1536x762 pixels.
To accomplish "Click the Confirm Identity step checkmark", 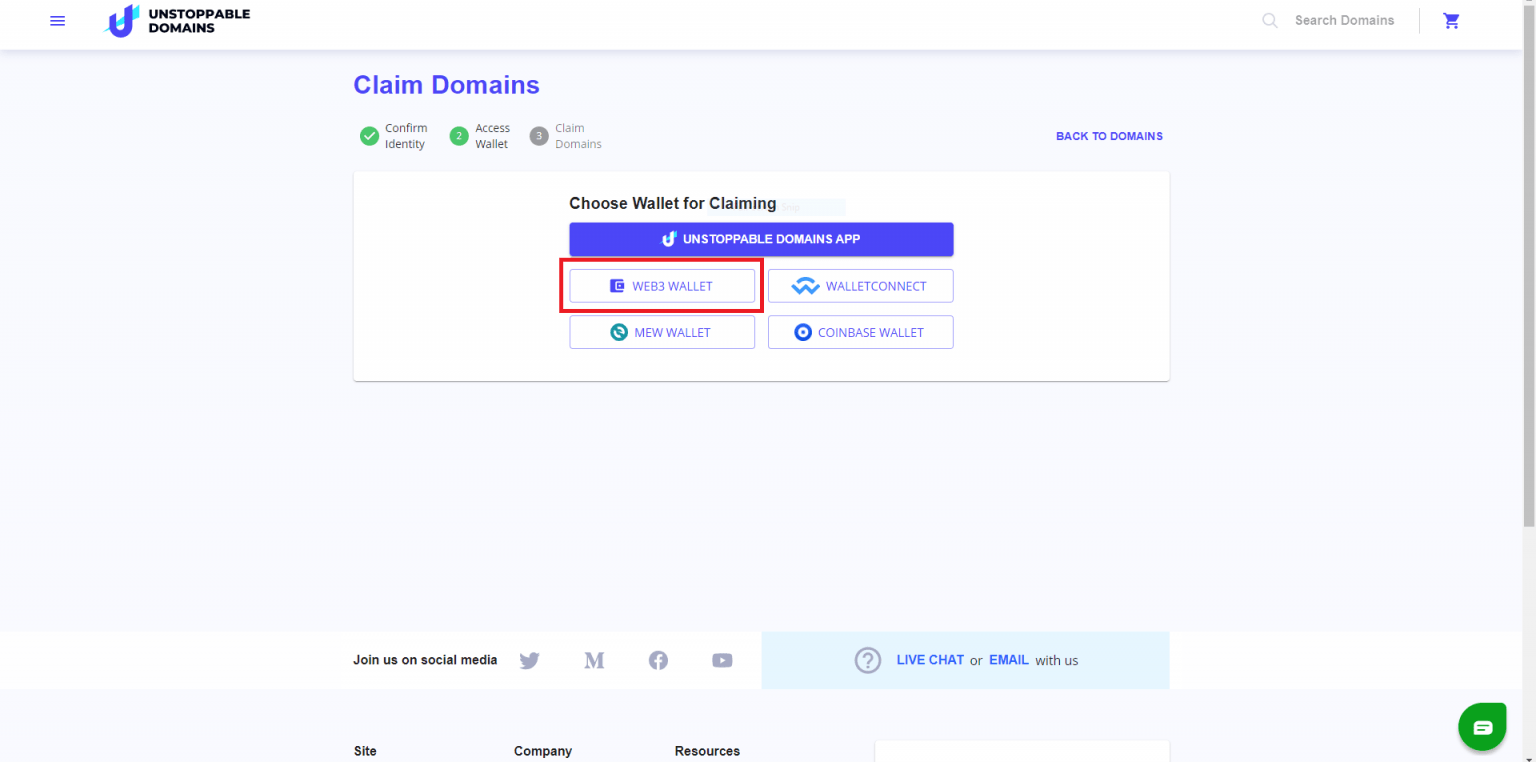I will click(x=369, y=136).
